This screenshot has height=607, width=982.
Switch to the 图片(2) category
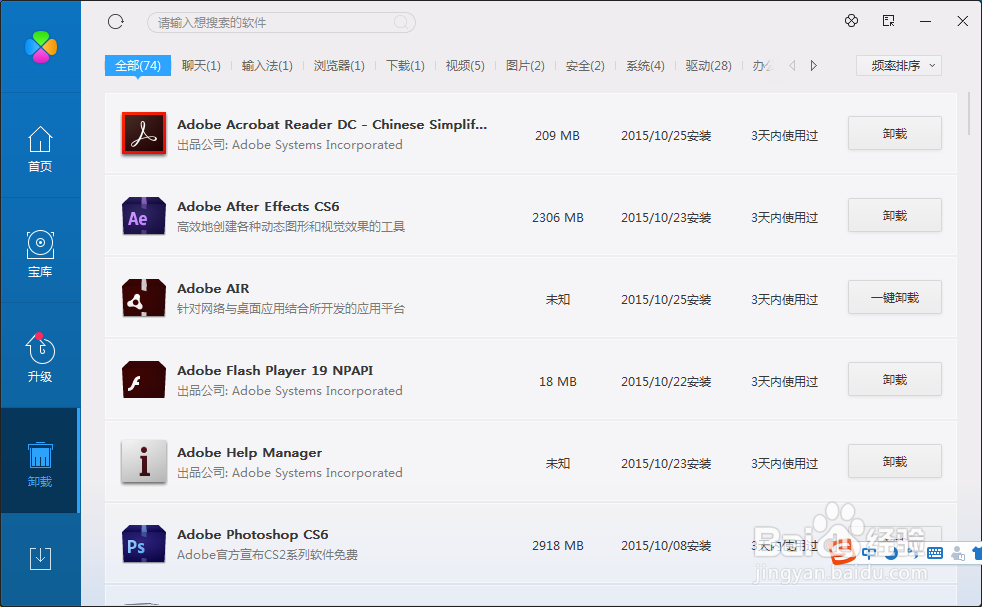(x=525, y=66)
